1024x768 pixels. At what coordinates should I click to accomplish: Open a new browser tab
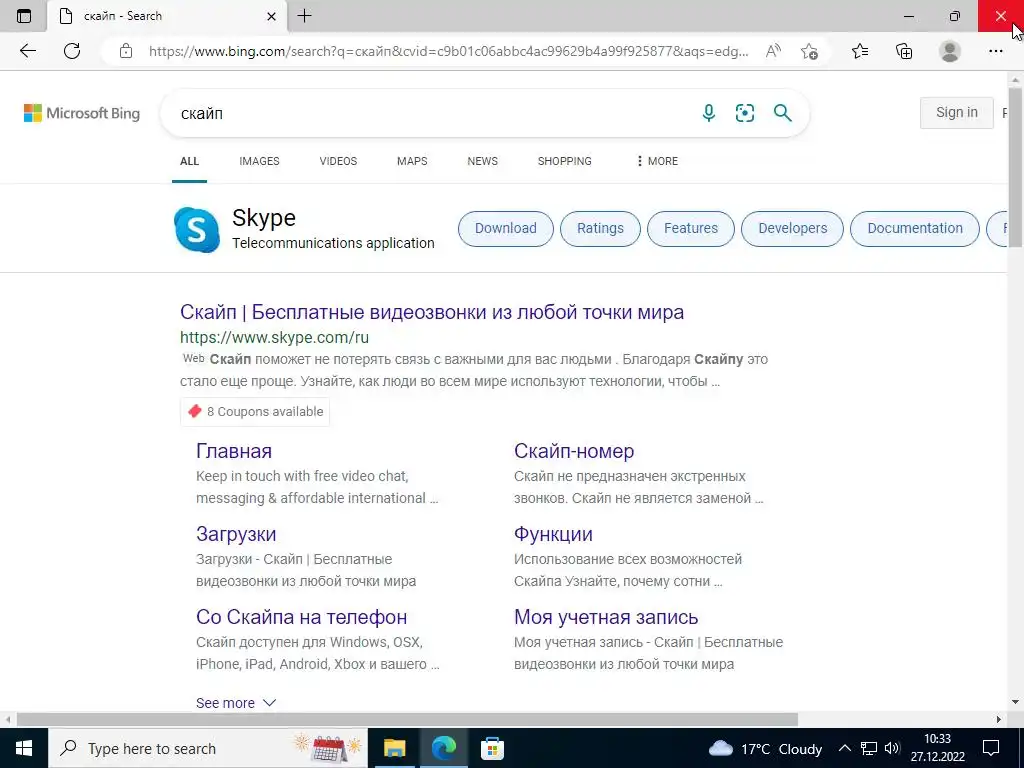click(304, 16)
